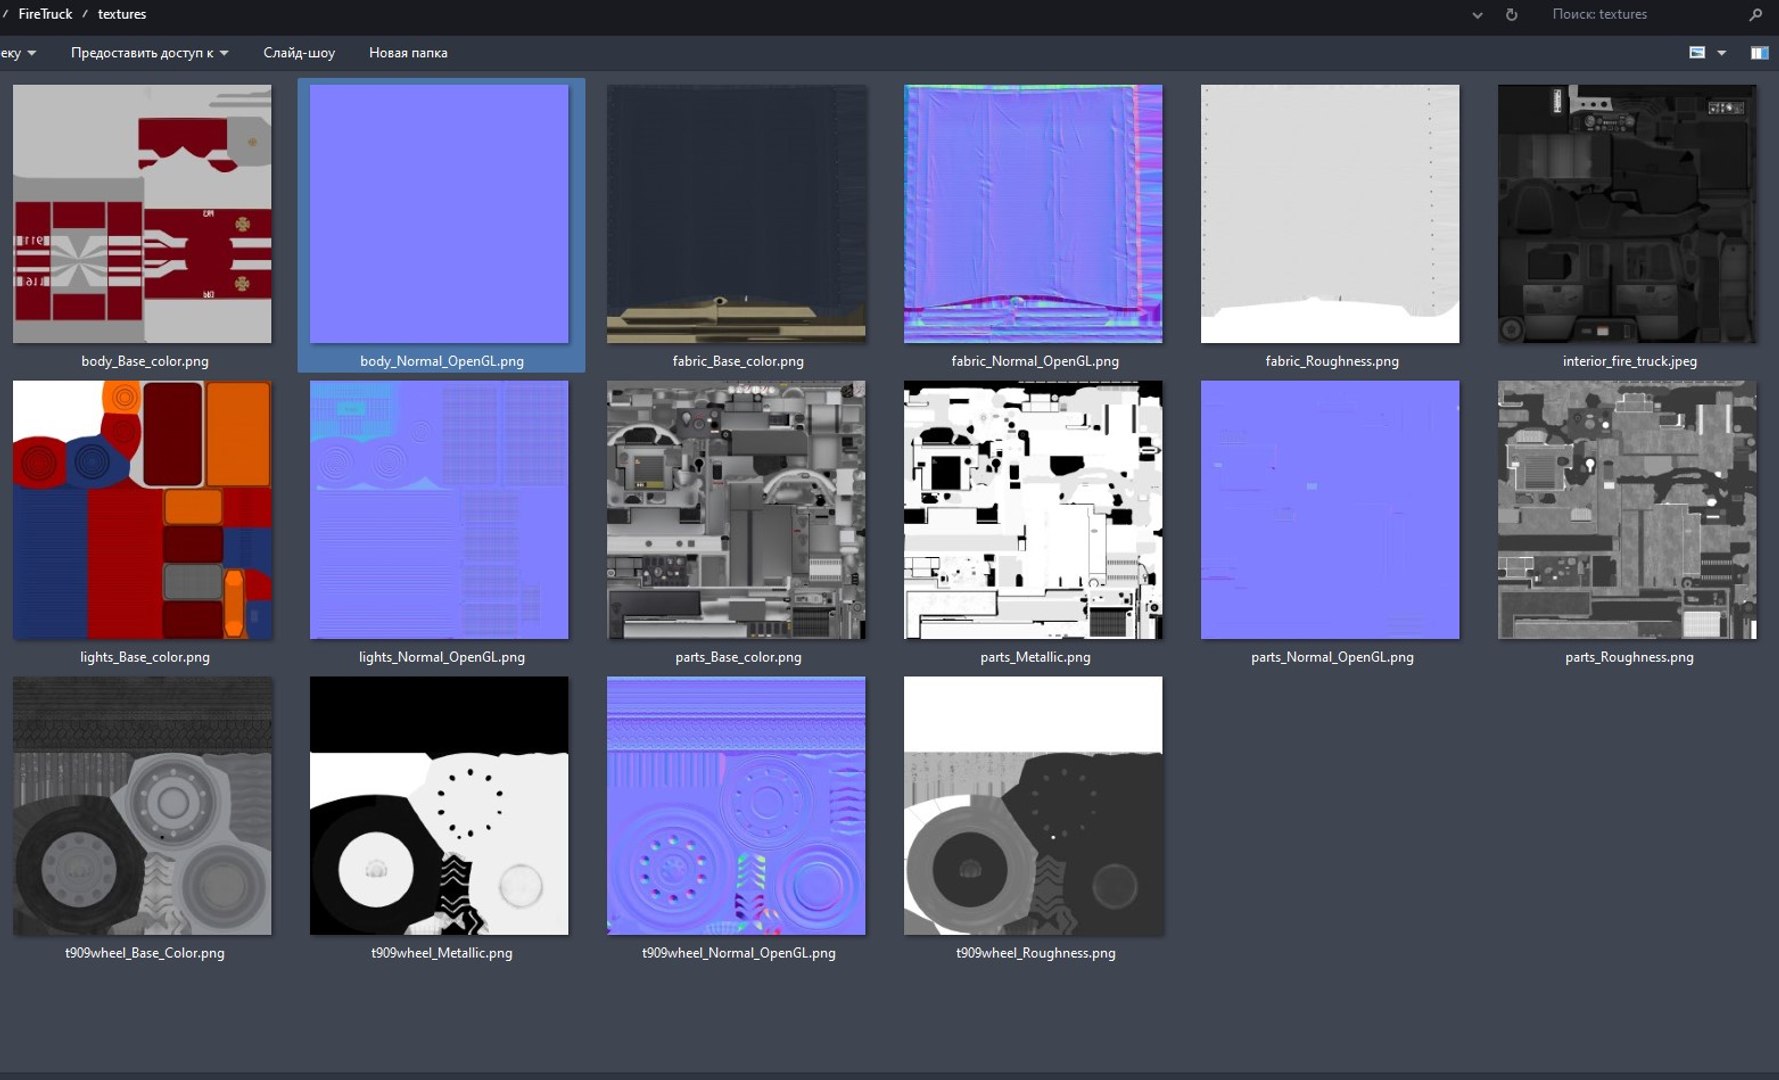Select the t909wheel_Normal_OpenGL.png thumbnail
The height and width of the screenshot is (1080, 1779).
(736, 806)
